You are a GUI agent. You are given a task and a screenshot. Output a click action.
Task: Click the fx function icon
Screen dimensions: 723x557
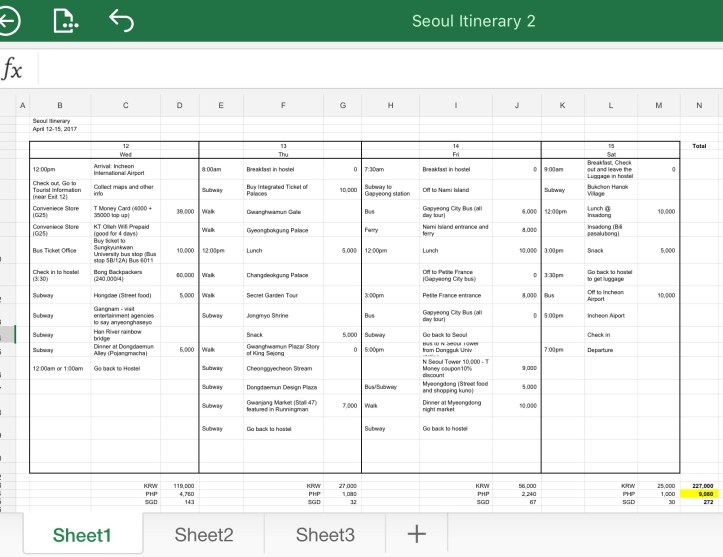click(12, 68)
